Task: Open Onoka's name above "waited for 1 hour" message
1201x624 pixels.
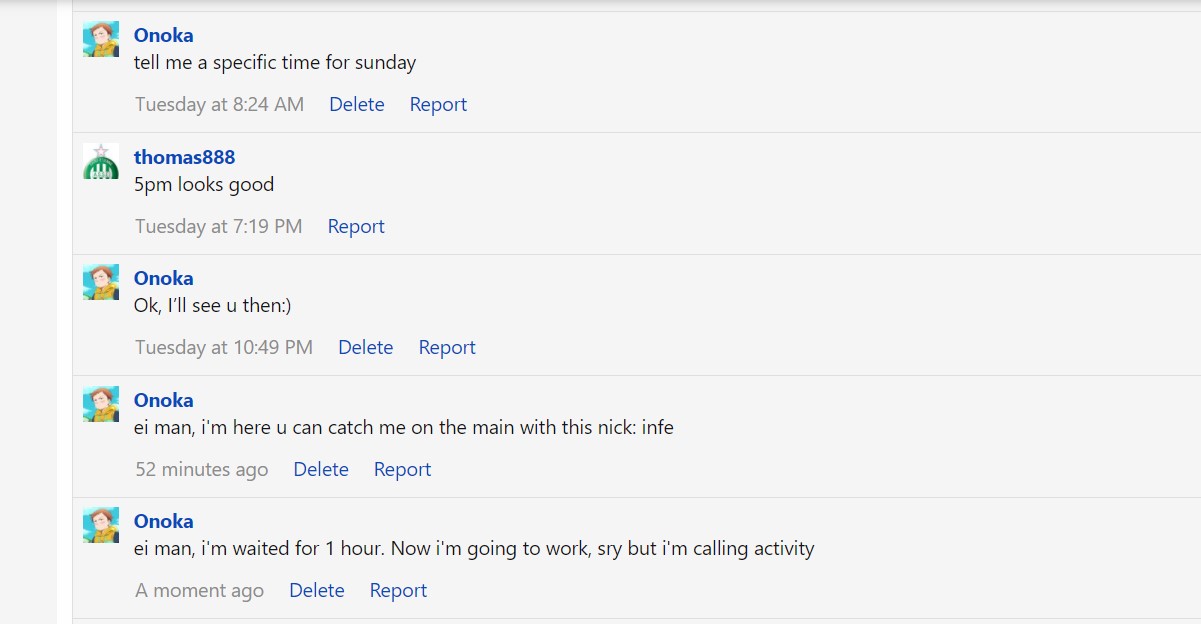Action: click(x=164, y=521)
